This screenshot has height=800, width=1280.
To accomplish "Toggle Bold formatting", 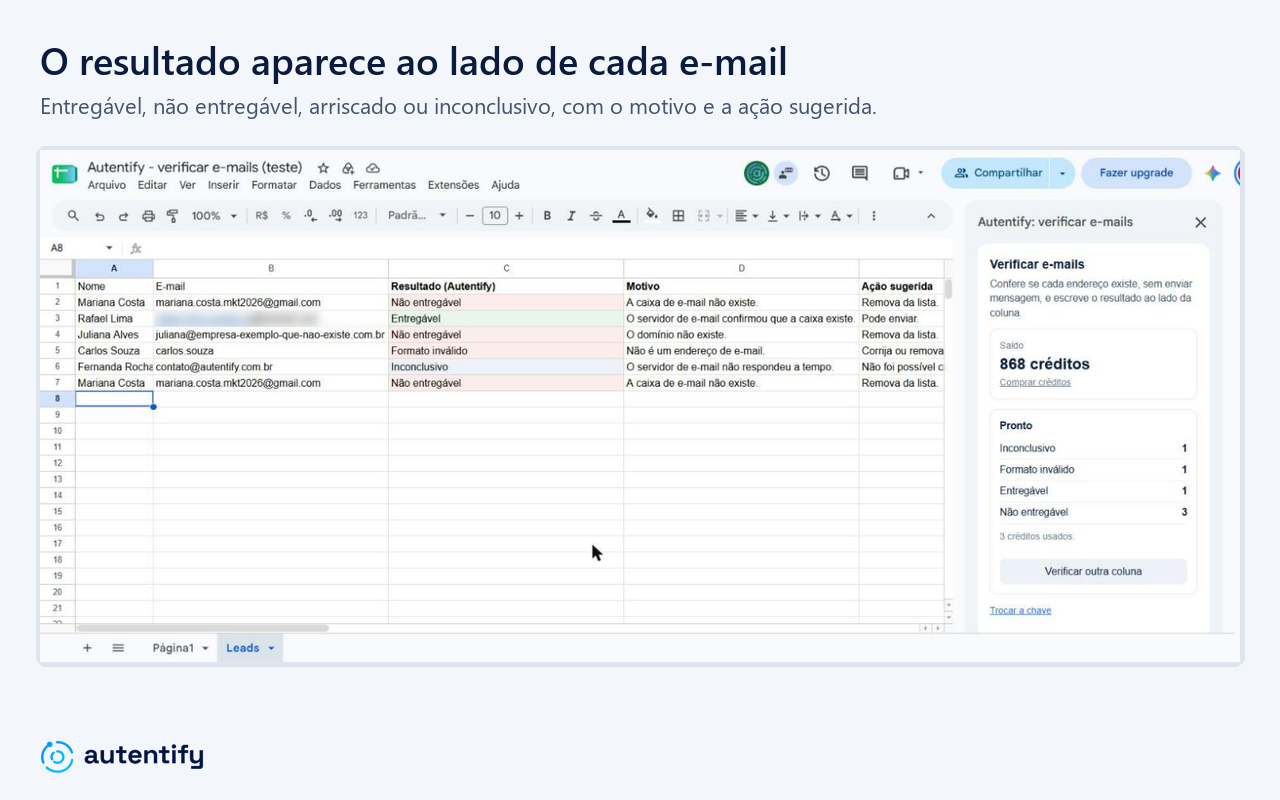I will (x=547, y=215).
